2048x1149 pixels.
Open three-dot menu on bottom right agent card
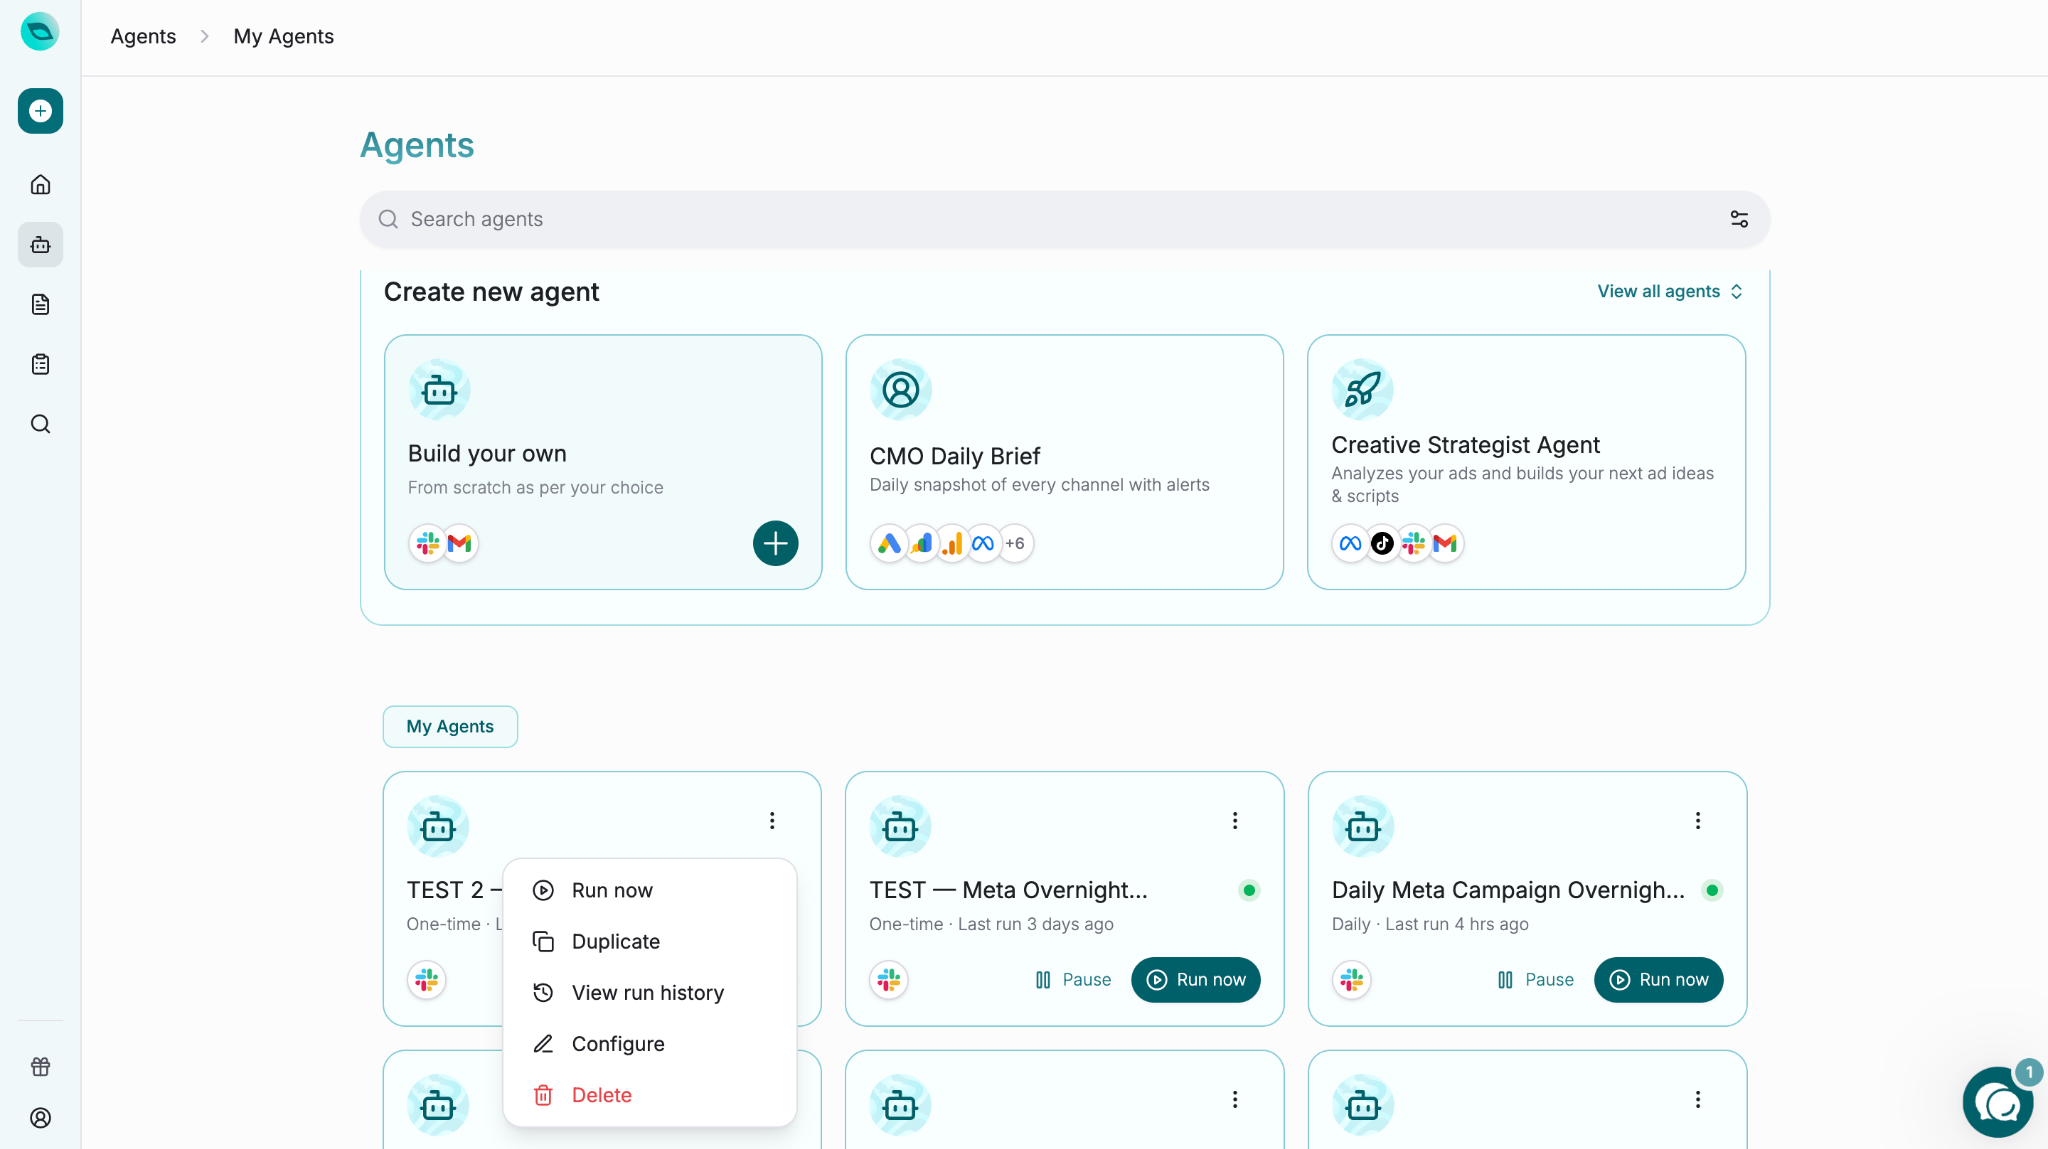pos(1698,1099)
